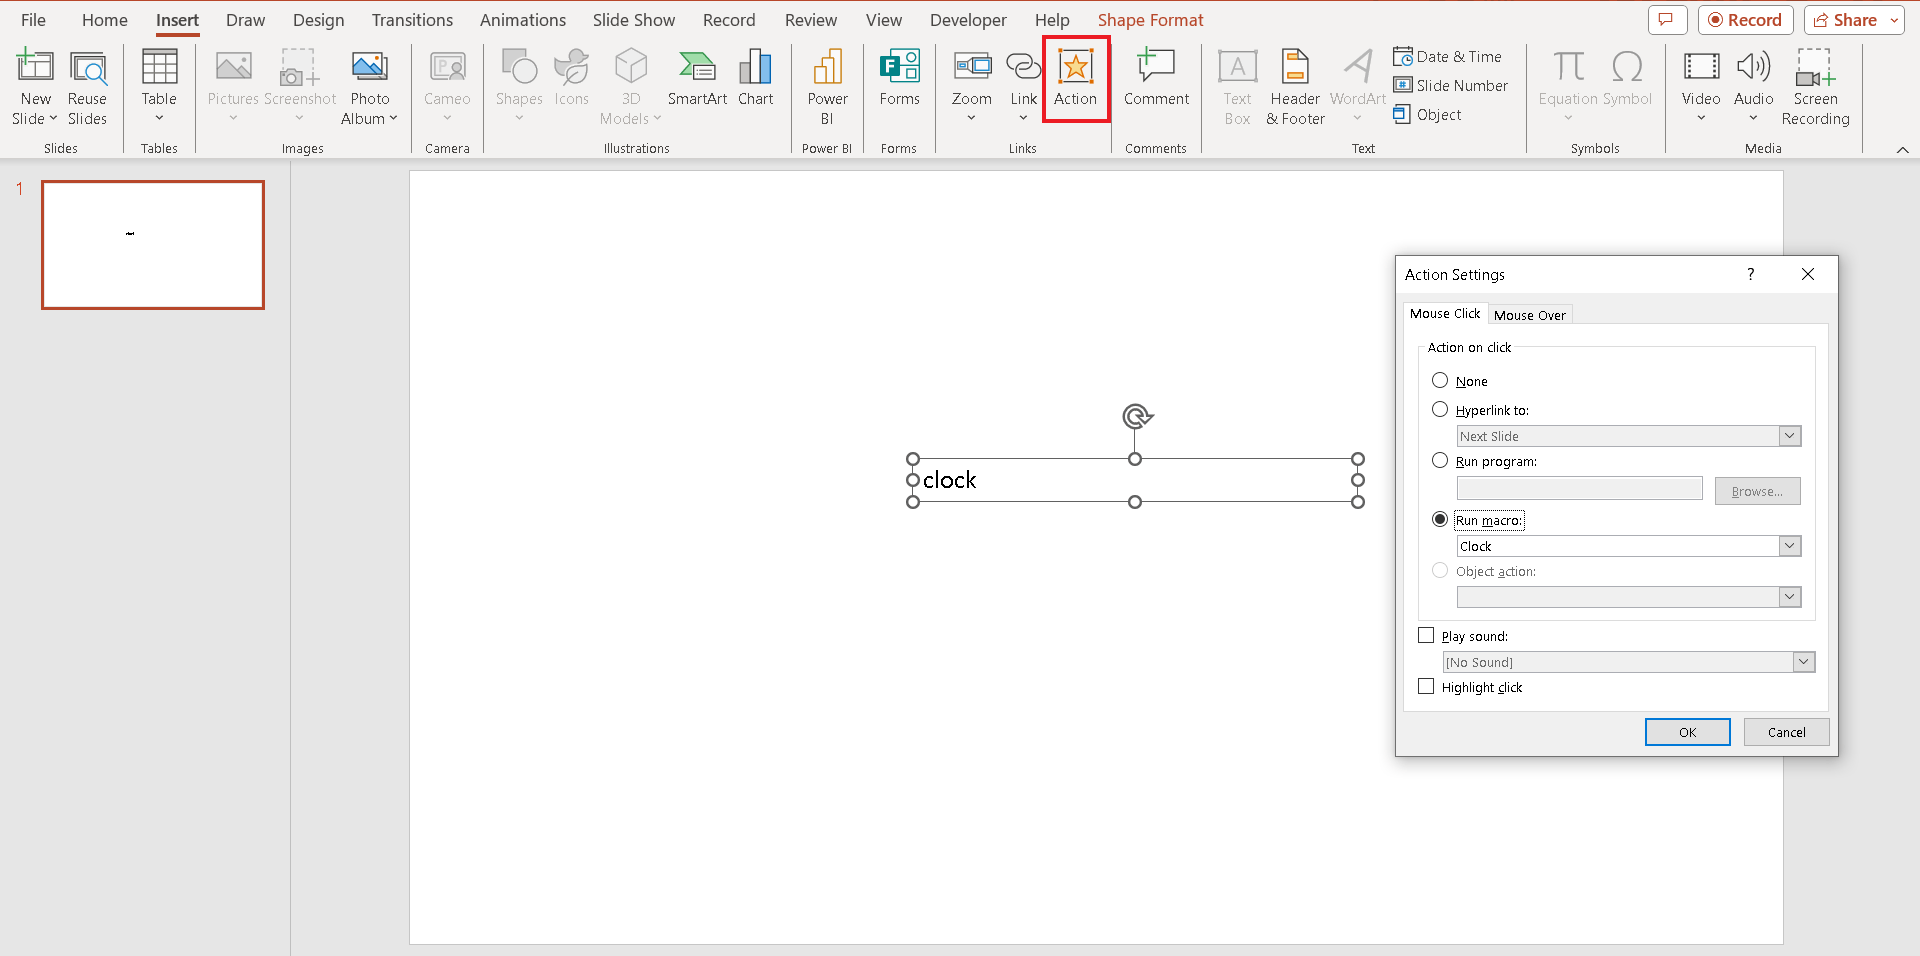This screenshot has width=1920, height=956.
Task: Open the macro selection dropdown showing Clock
Action: (x=1789, y=546)
